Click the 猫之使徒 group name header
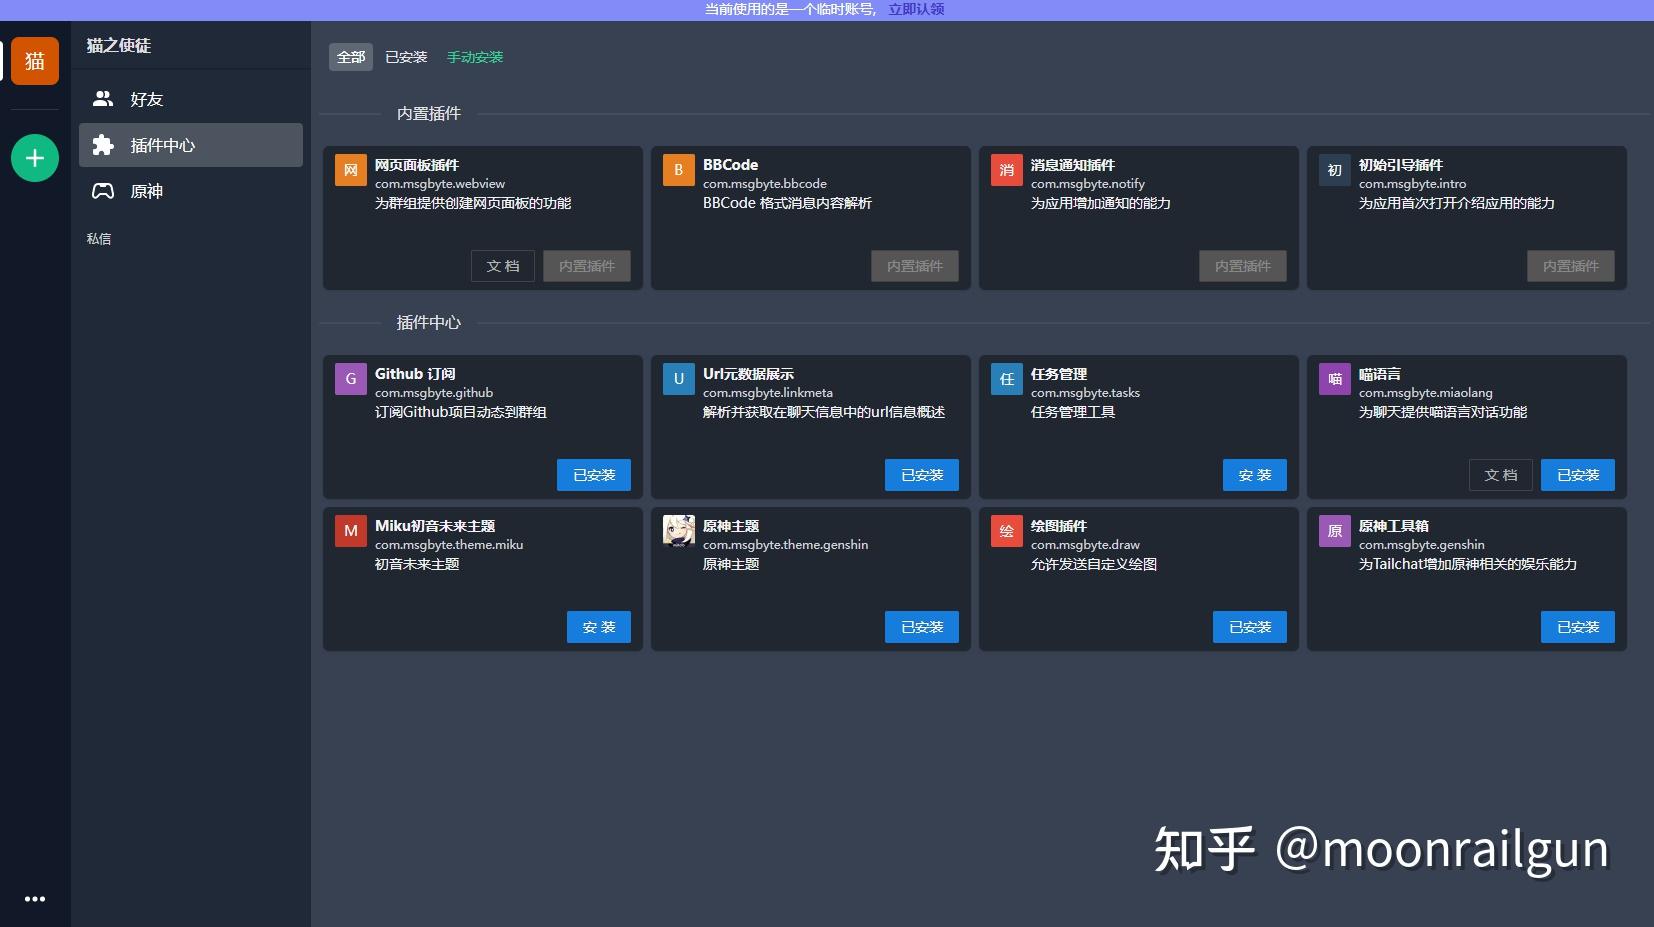This screenshot has height=927, width=1654. (119, 45)
